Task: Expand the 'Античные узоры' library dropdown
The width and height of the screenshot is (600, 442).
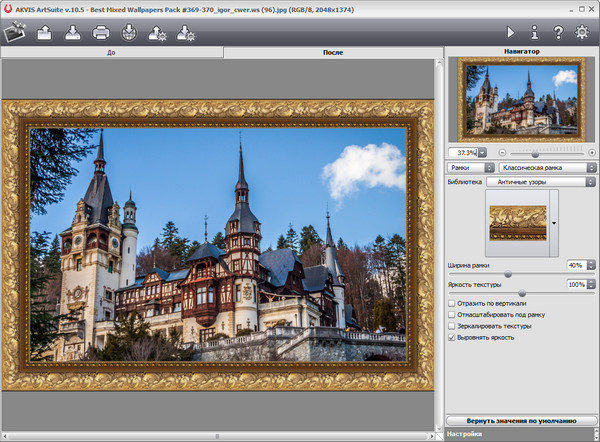Action: [540, 182]
